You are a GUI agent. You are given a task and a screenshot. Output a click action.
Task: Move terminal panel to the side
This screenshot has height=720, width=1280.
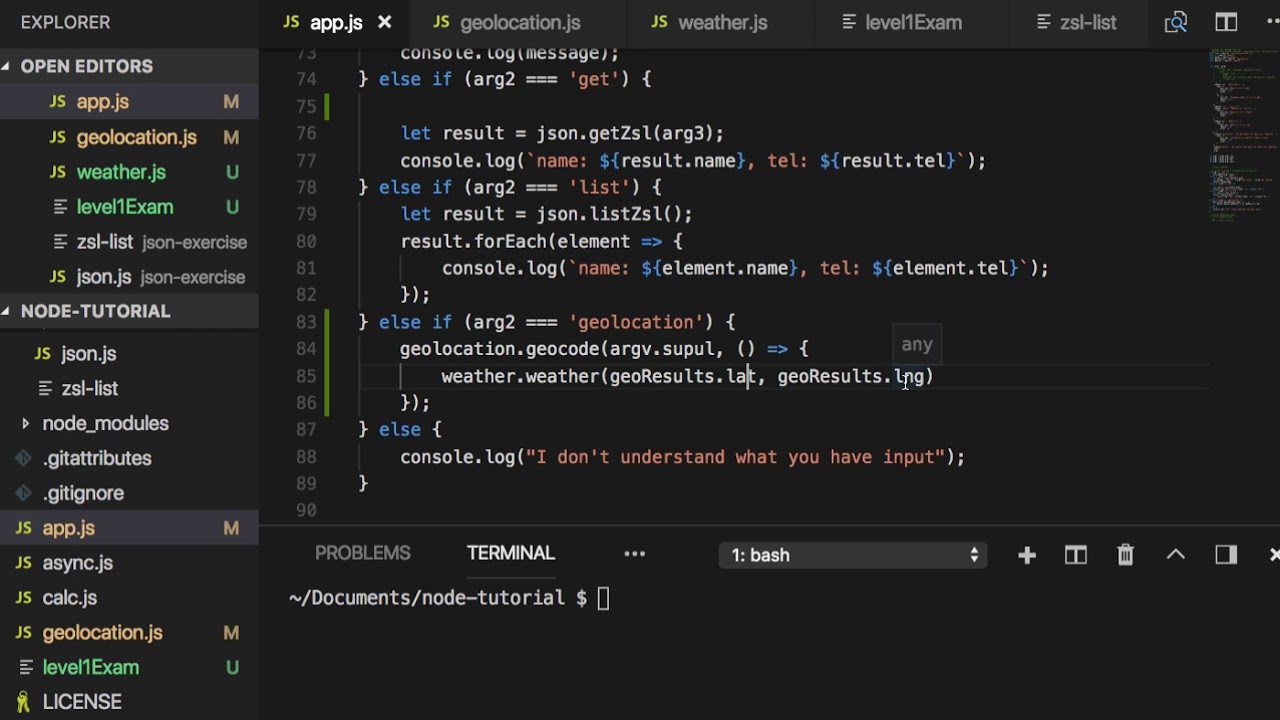click(x=1226, y=555)
